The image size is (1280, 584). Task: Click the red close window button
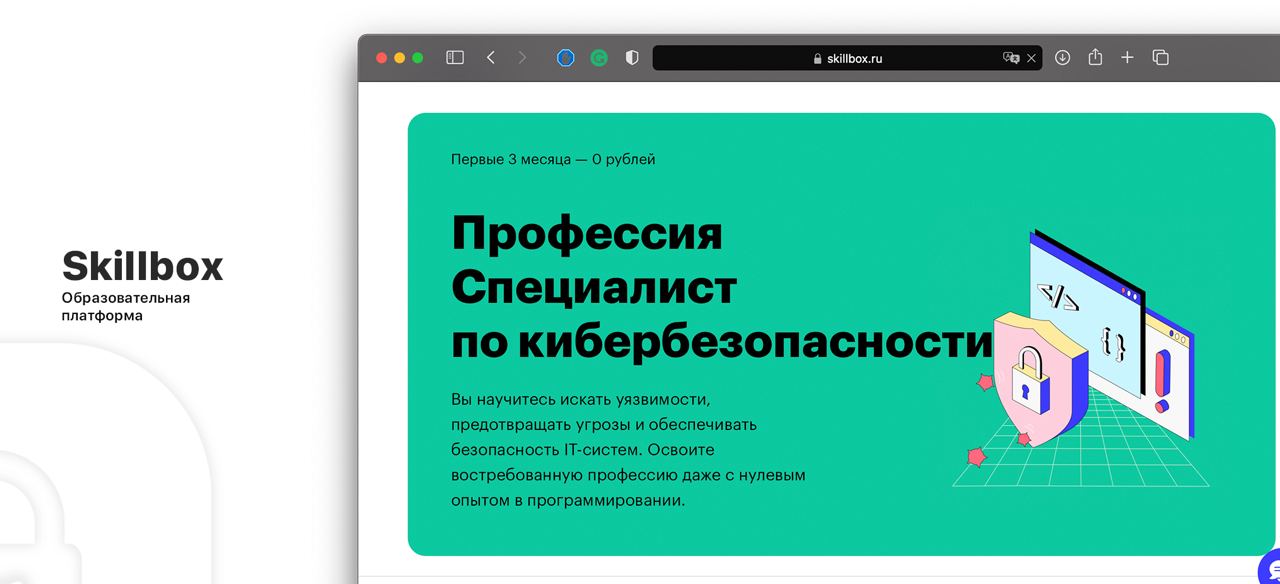381,58
